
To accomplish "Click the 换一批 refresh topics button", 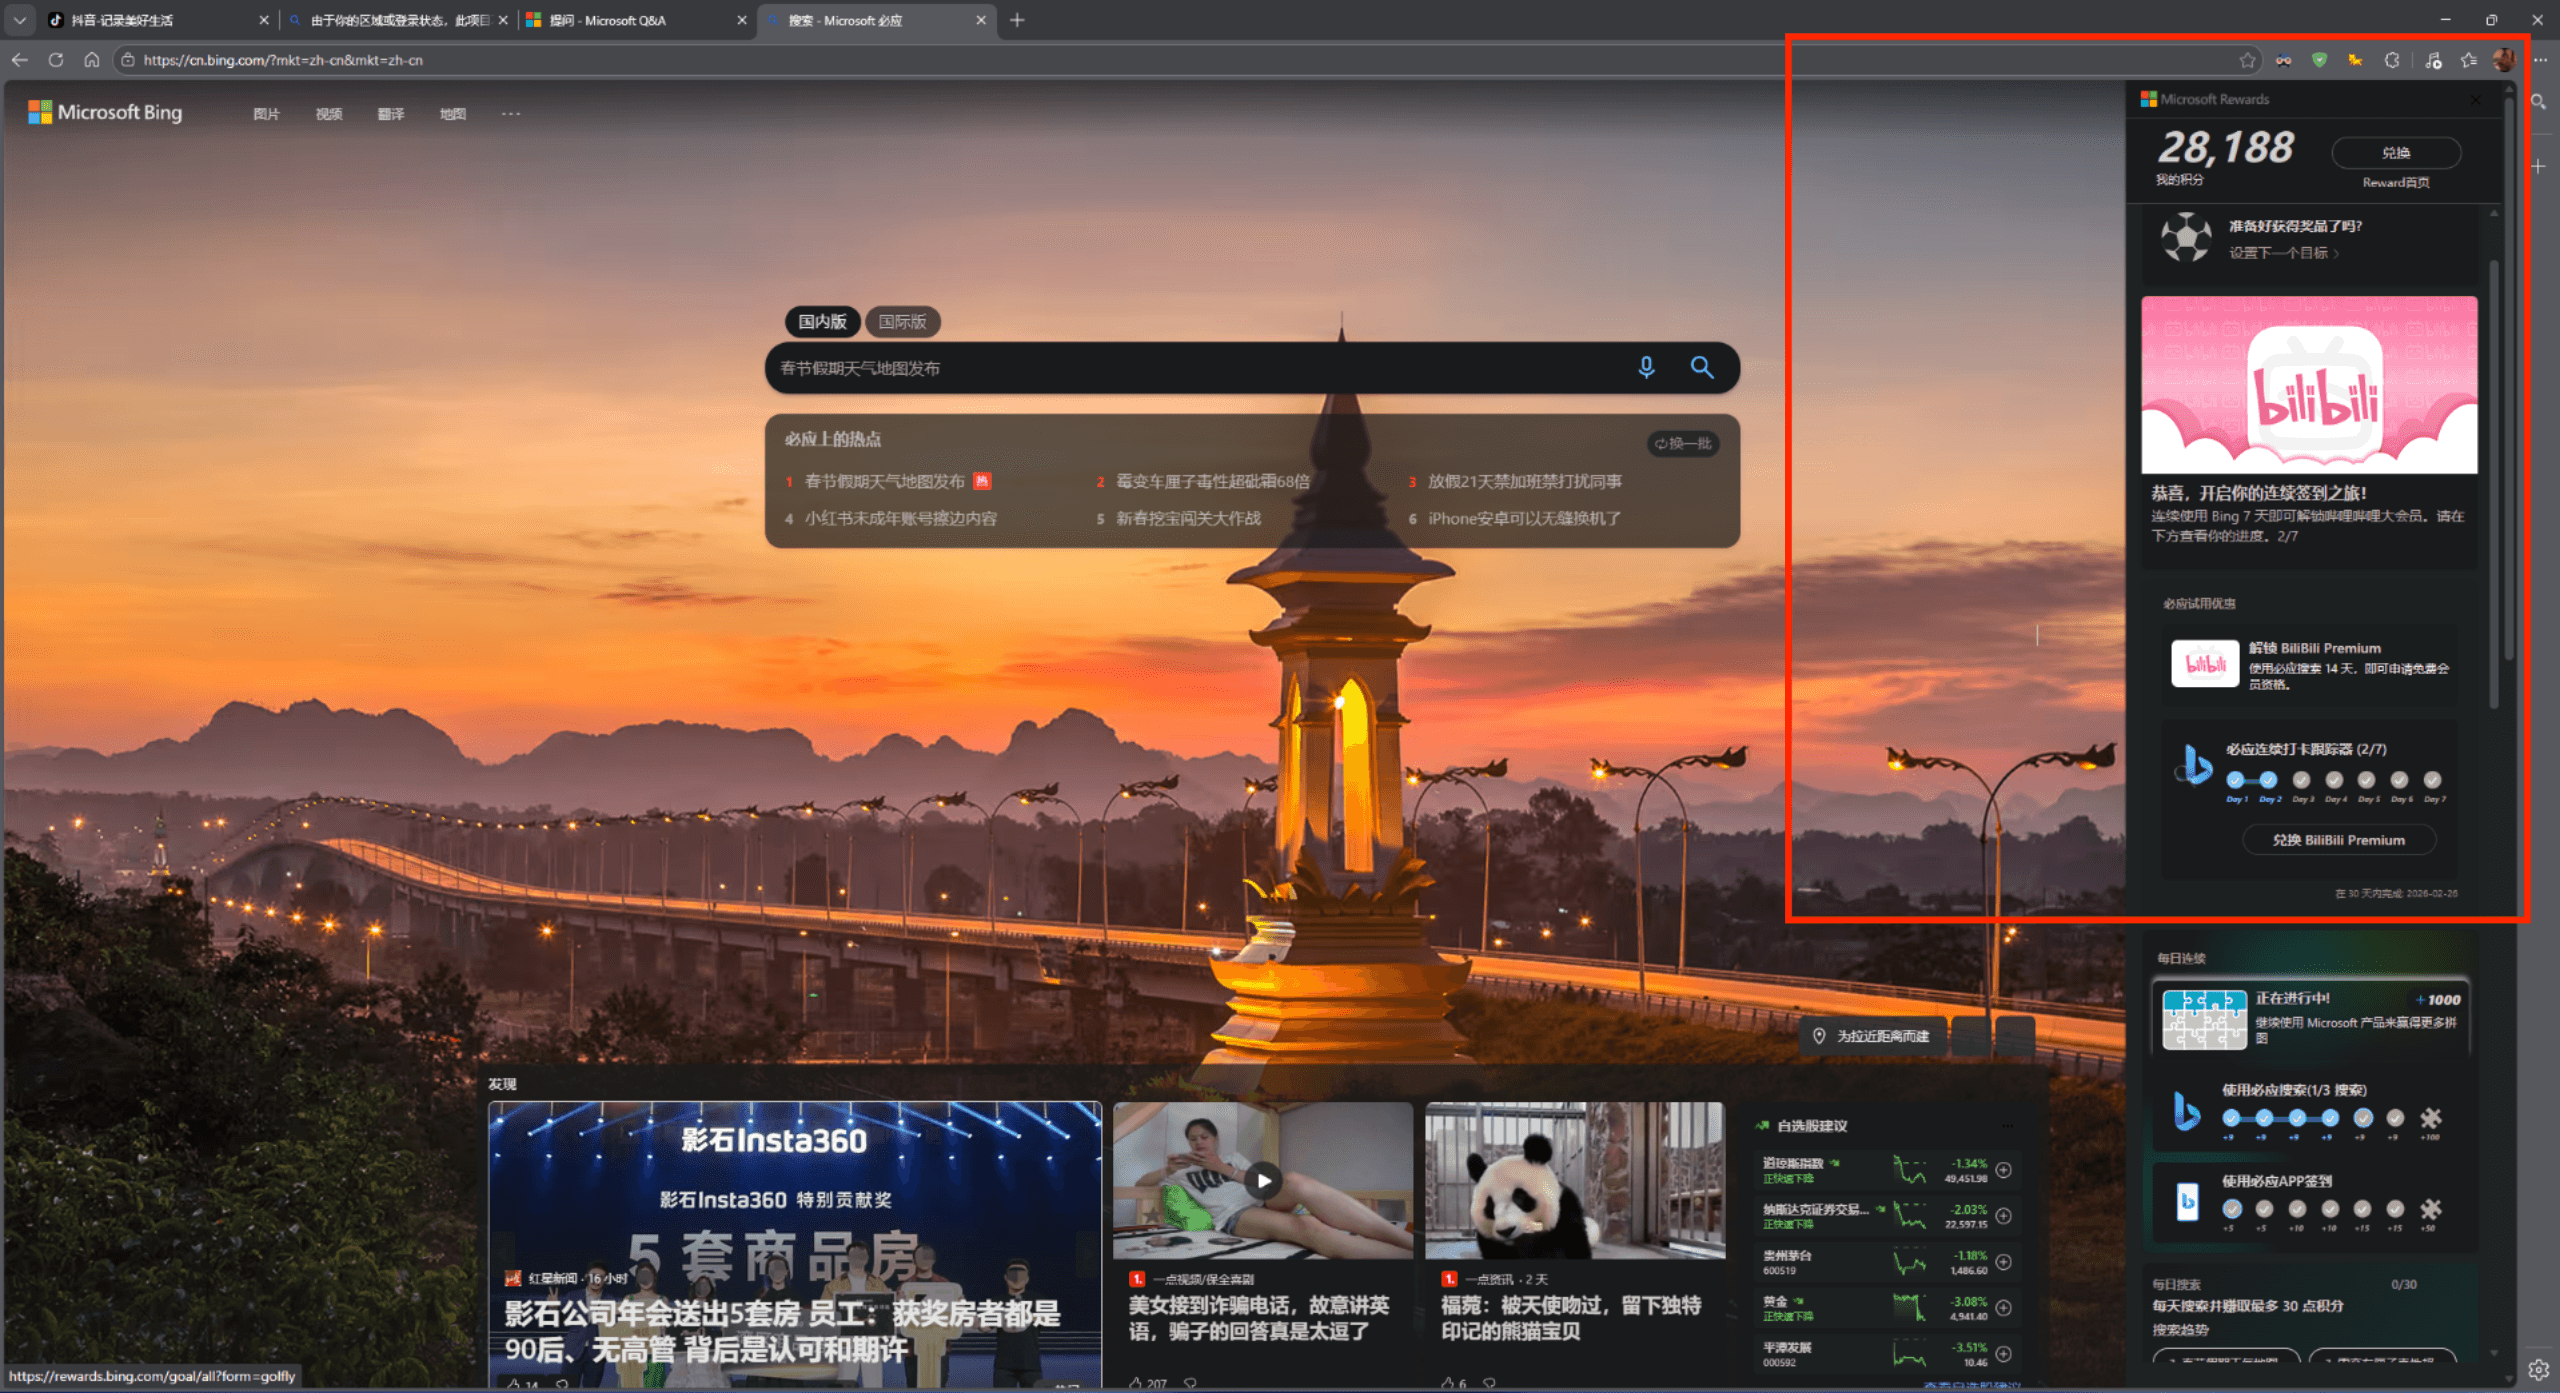I will (x=1683, y=443).
